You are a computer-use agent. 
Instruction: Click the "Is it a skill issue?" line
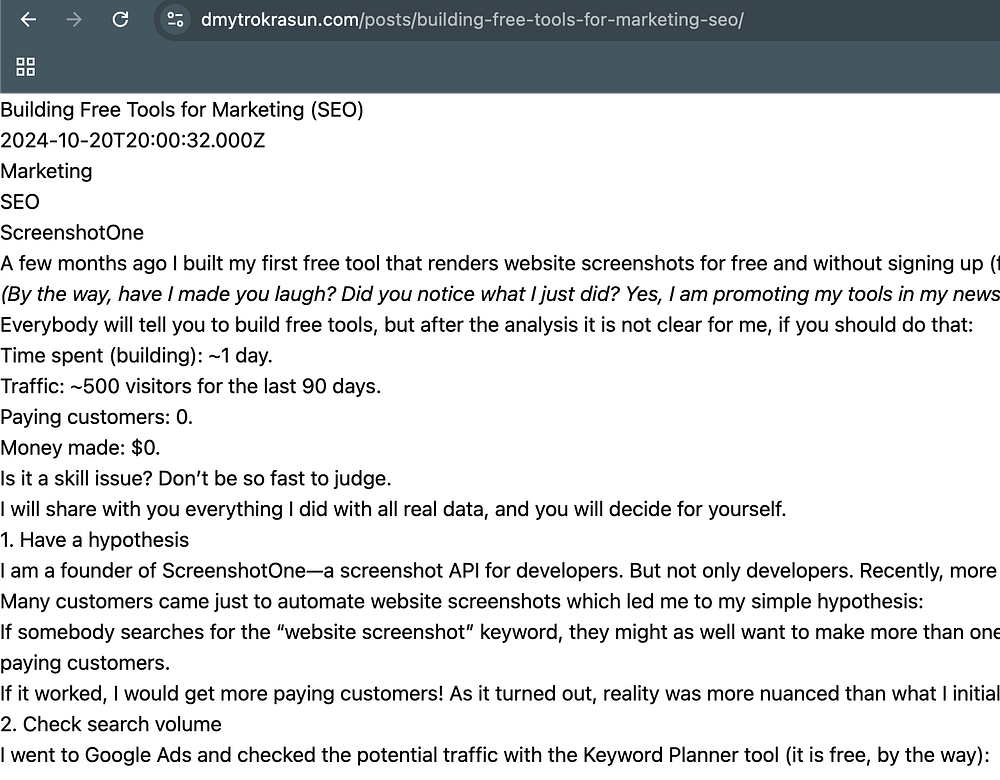pos(196,478)
